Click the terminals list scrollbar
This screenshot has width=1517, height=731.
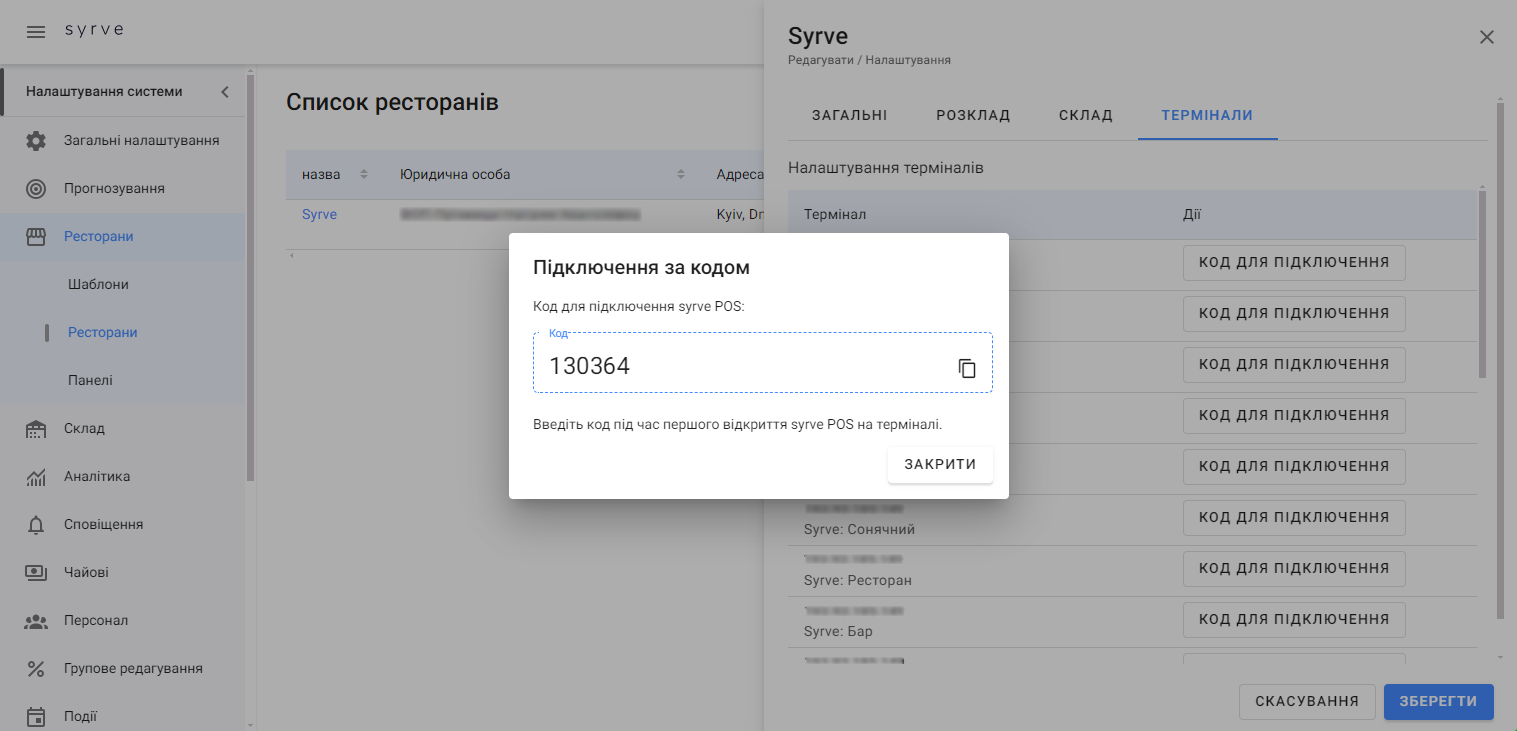pyautogui.click(x=1483, y=285)
